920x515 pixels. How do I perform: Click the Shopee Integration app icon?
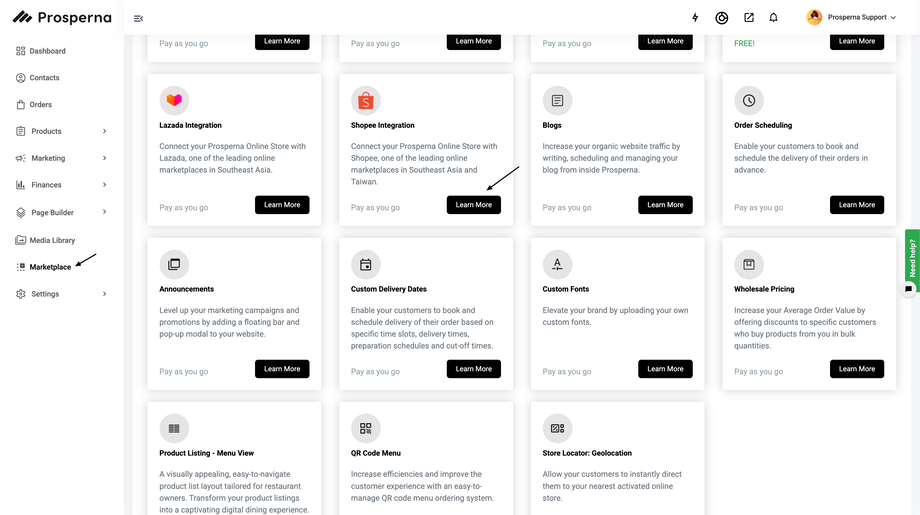pos(366,100)
